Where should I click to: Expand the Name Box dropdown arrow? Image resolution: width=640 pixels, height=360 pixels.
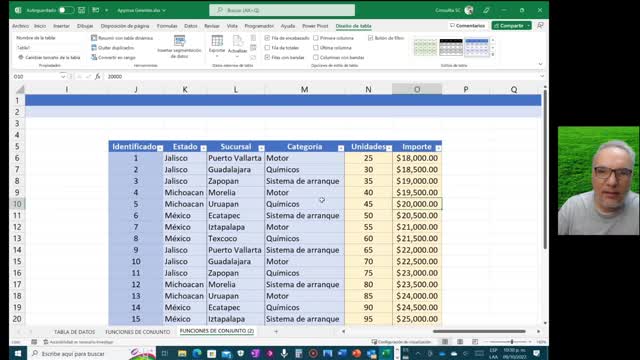click(63, 76)
